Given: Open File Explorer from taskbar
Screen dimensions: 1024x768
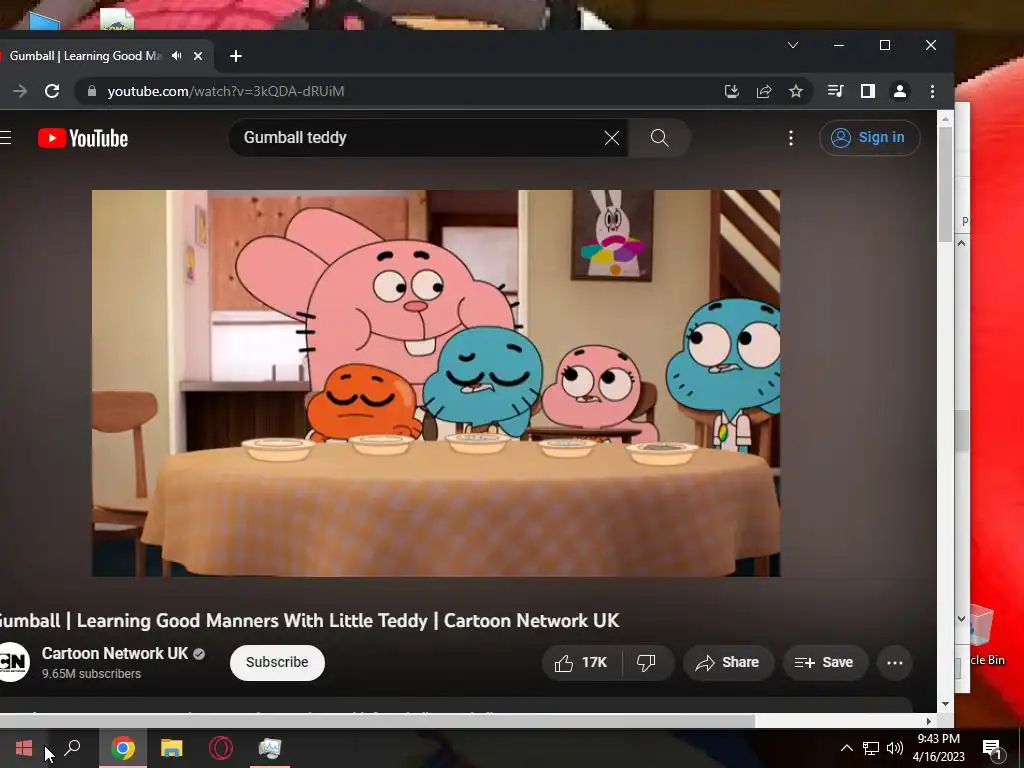Looking at the screenshot, I should pyautogui.click(x=172, y=748).
